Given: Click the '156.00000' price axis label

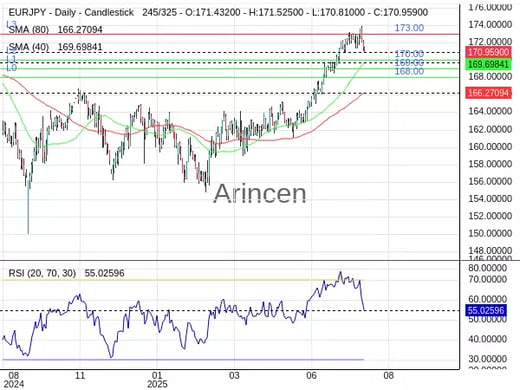Looking at the screenshot, I should coord(490,181).
